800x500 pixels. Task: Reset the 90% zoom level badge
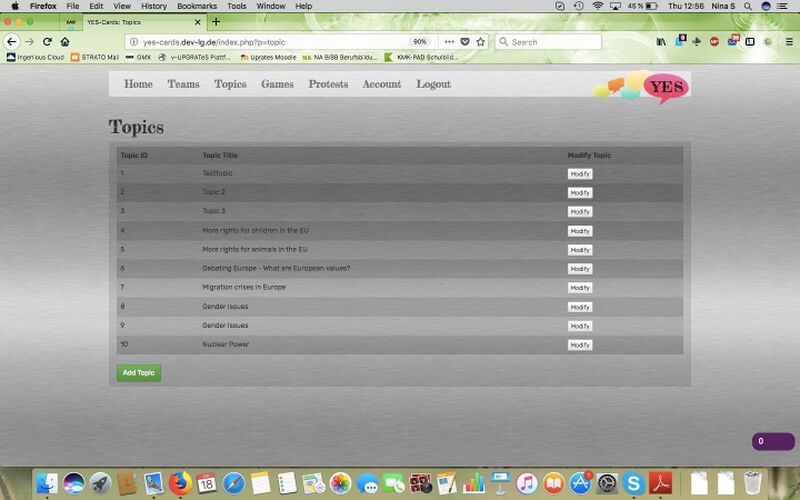coord(419,42)
